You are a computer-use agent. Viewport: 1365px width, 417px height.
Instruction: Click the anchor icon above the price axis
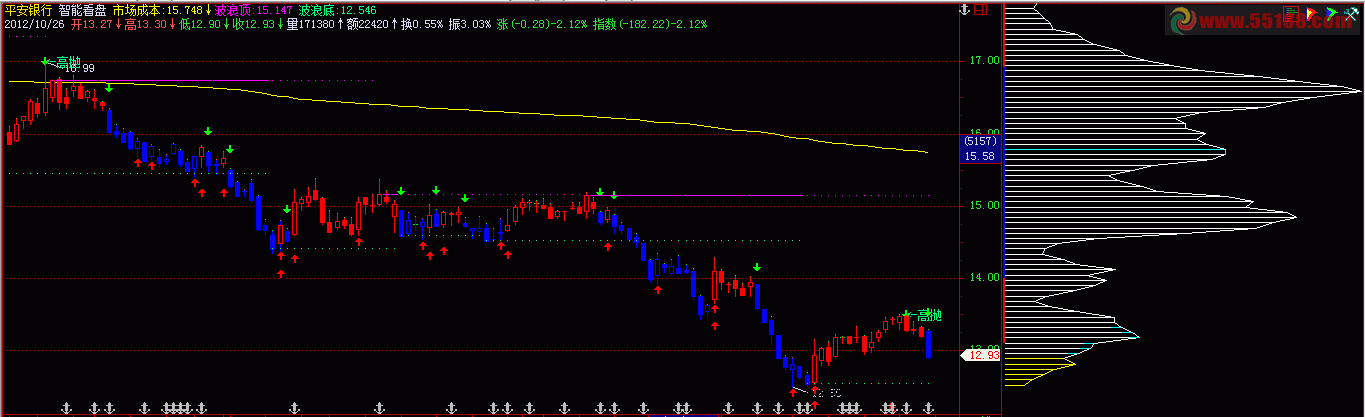click(964, 9)
